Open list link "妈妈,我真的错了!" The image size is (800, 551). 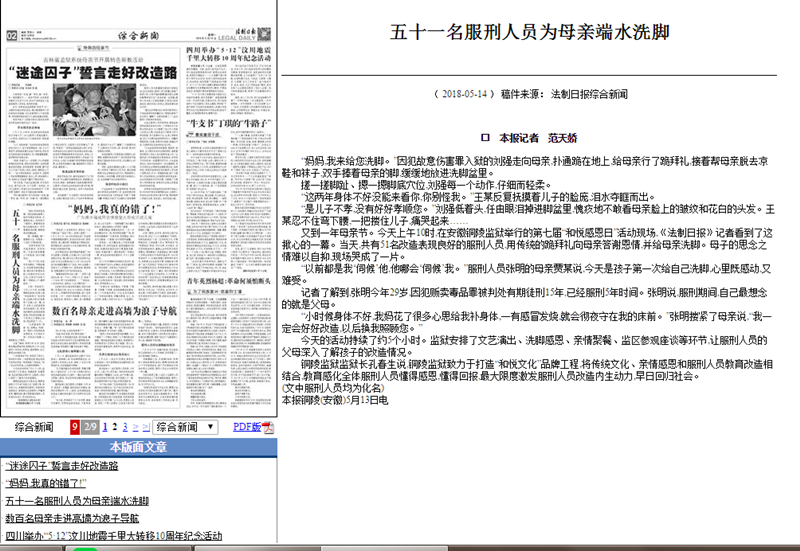click(47, 483)
